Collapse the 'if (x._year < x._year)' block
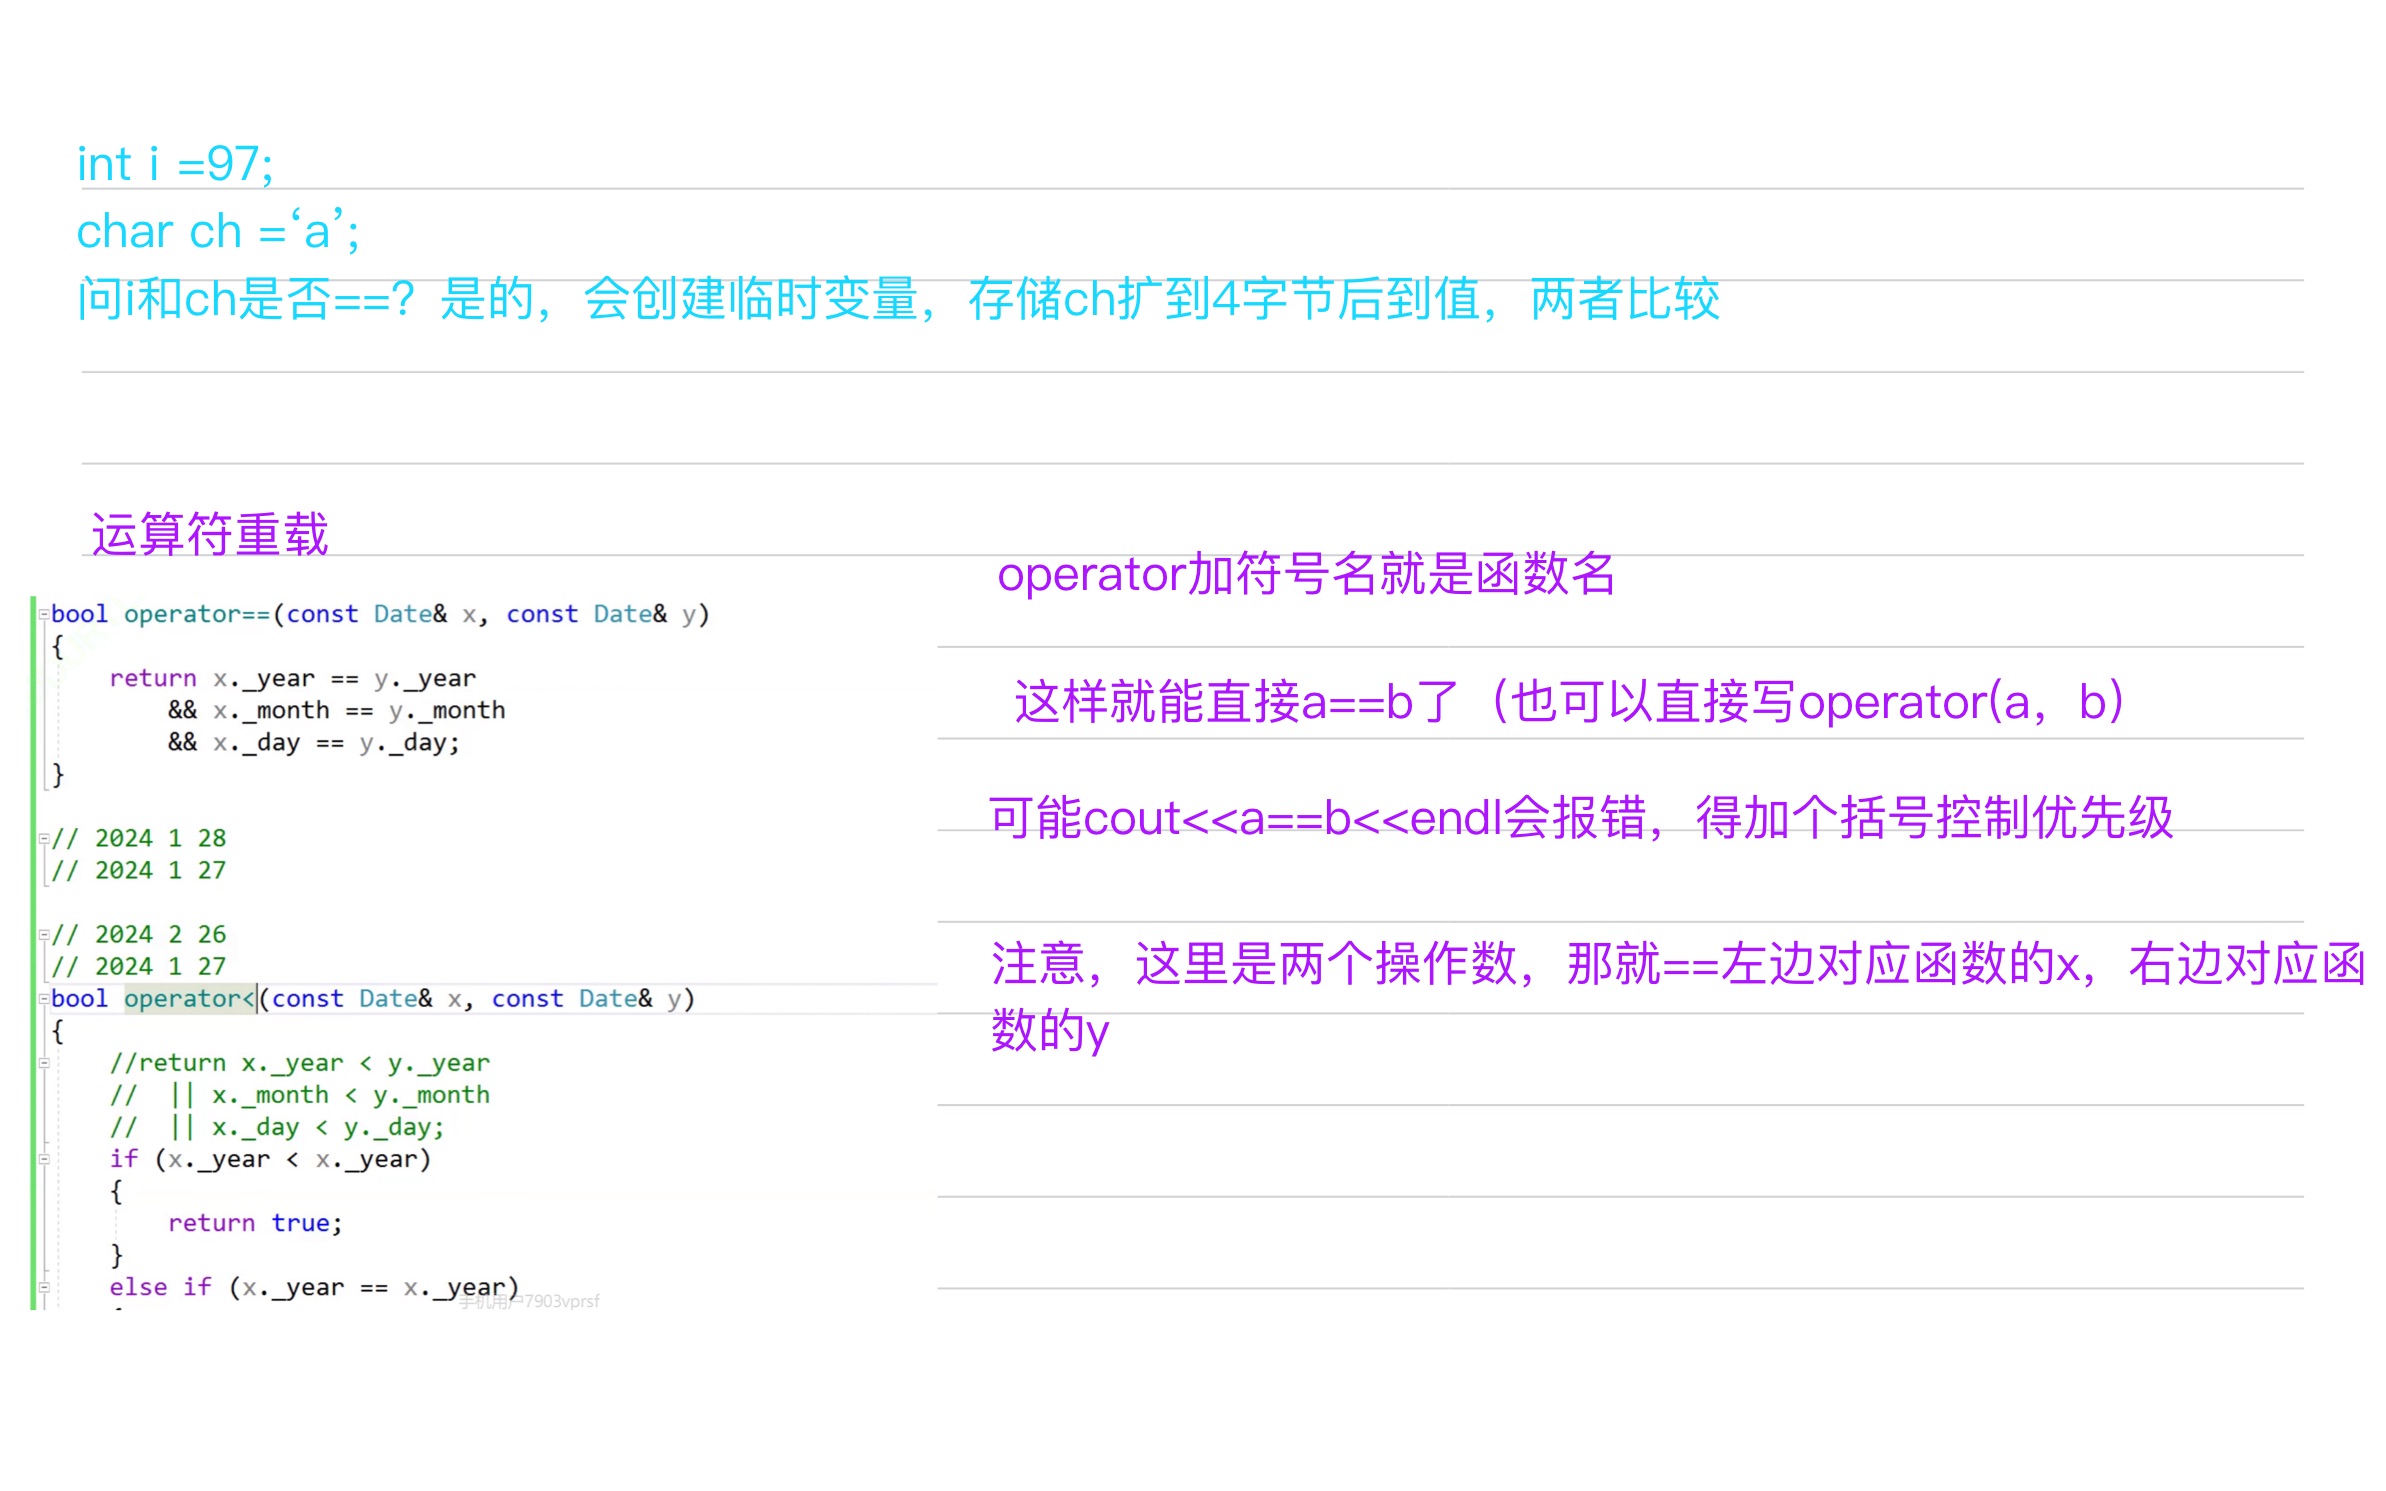2386x1491 pixels. (43, 1159)
